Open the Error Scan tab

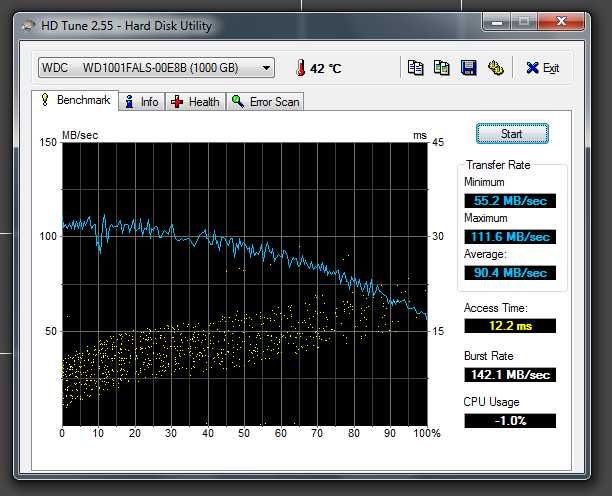265,102
